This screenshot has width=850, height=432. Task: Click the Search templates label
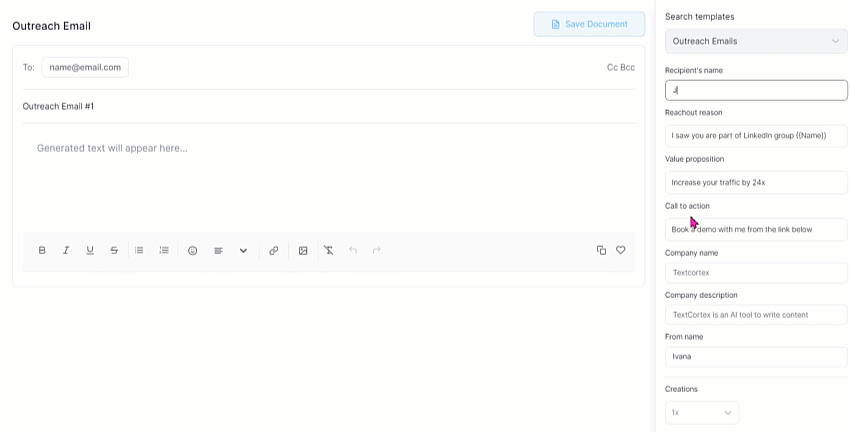pyautogui.click(x=700, y=17)
